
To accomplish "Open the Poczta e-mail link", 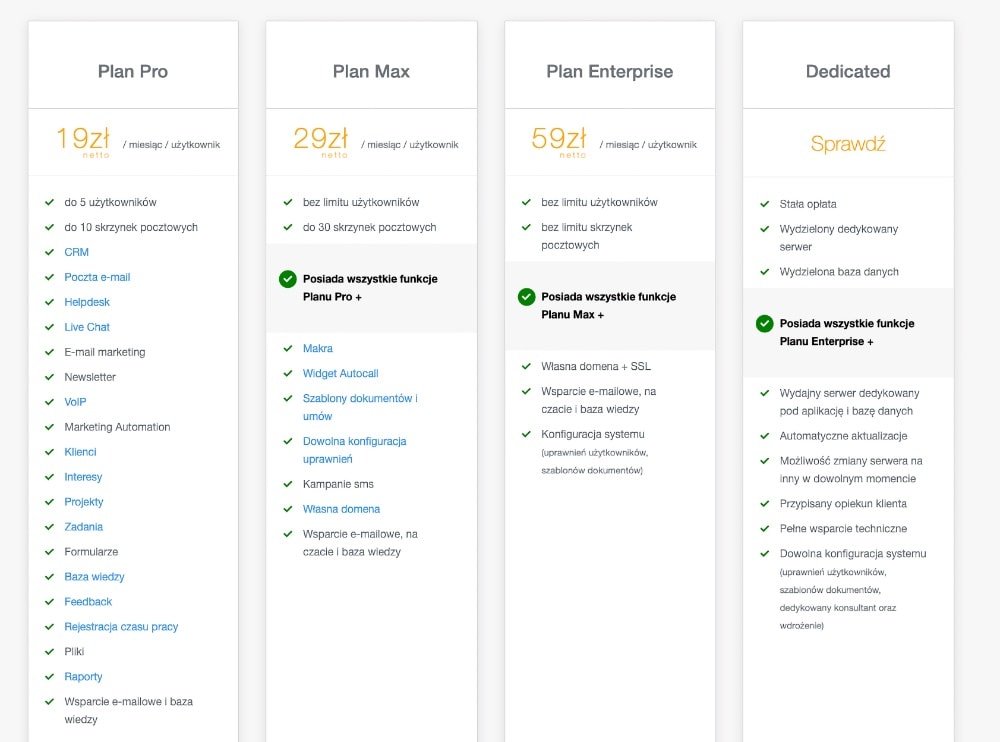I will coord(97,277).
